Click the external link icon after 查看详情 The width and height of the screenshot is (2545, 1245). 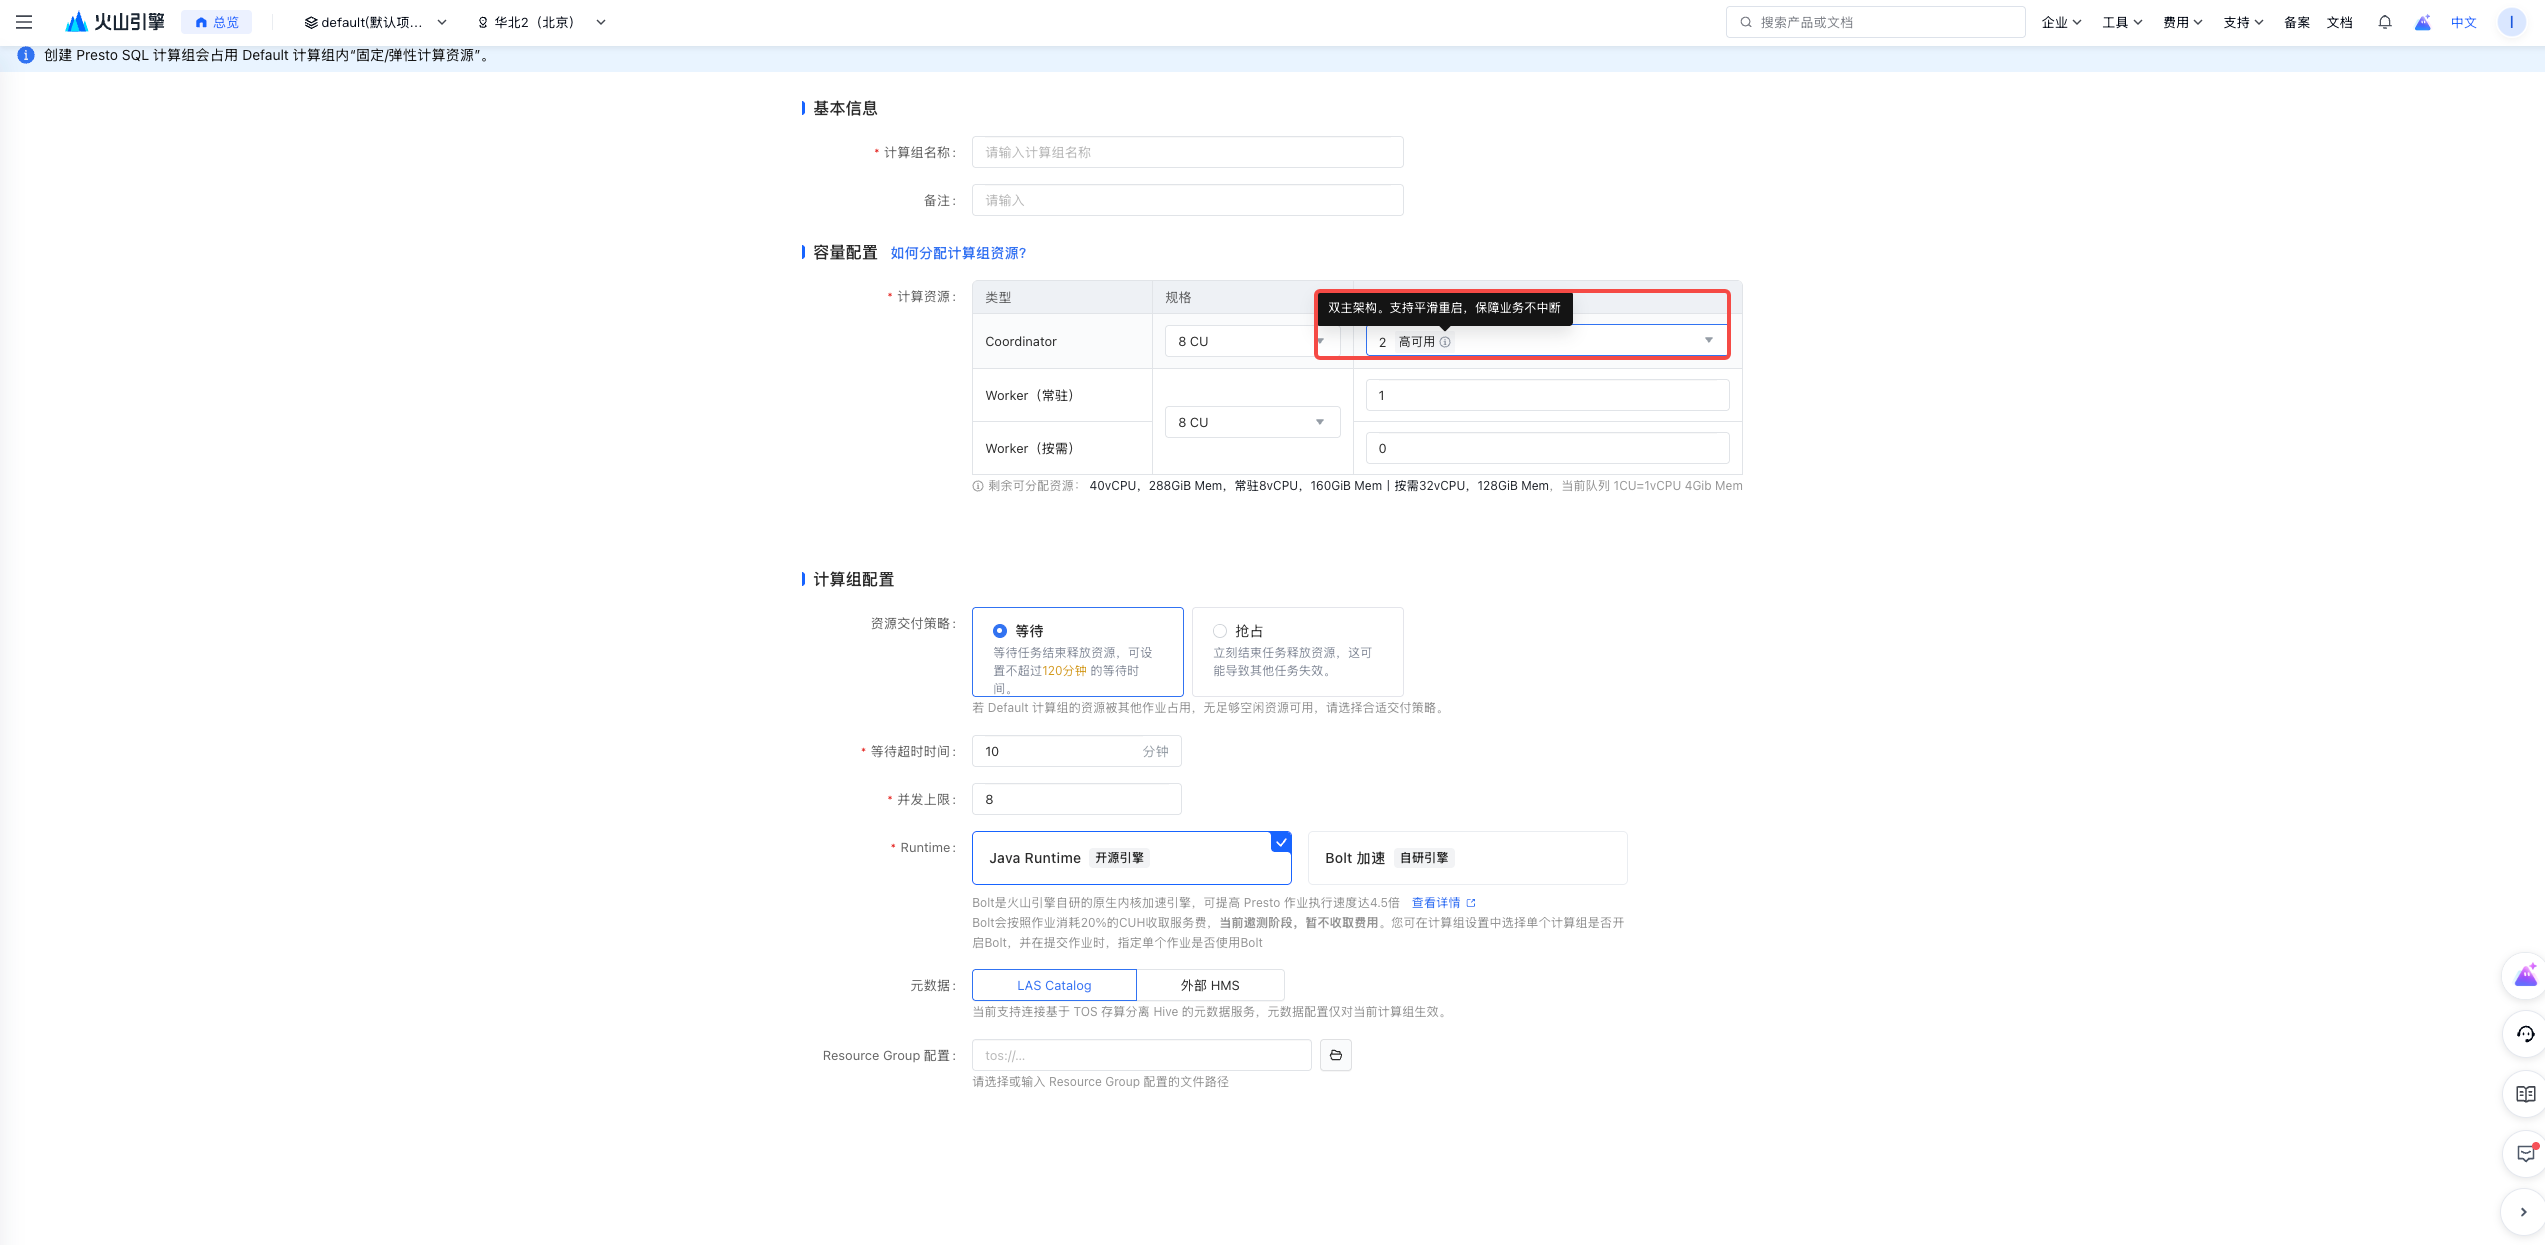(1471, 903)
